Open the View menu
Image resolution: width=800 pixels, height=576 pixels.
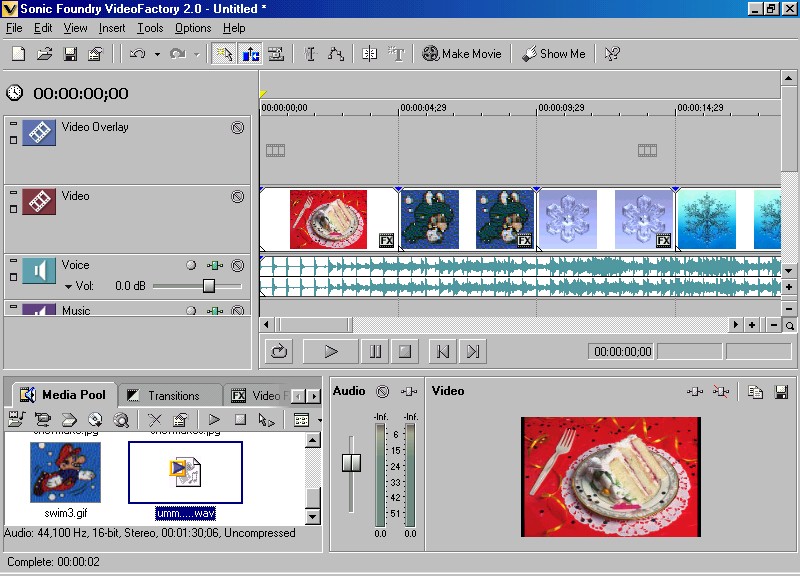point(75,28)
